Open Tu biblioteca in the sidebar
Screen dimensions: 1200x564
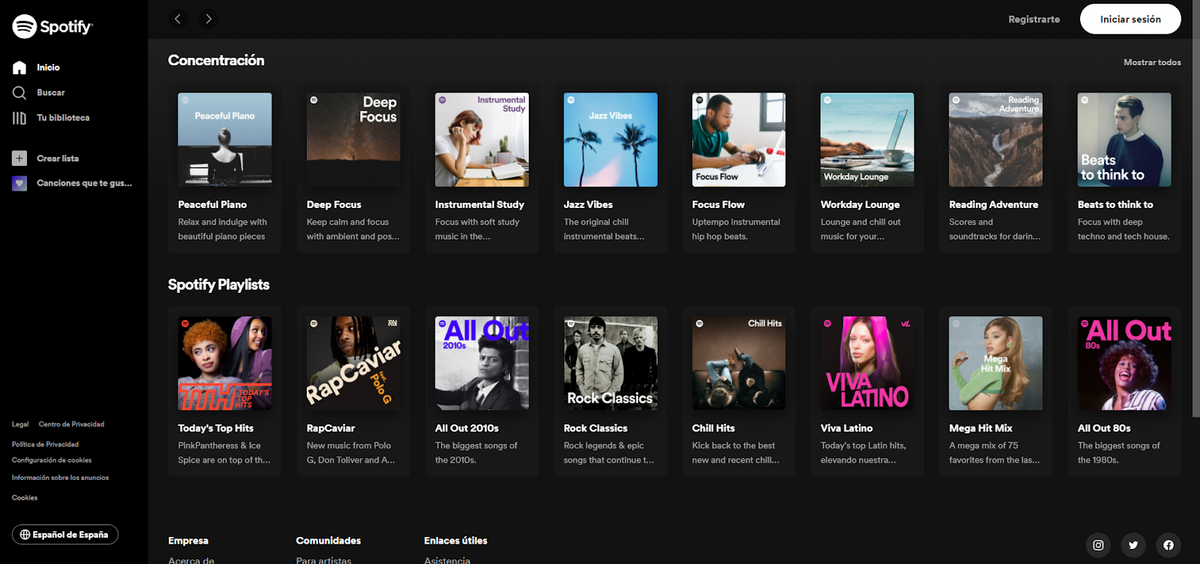[63, 118]
